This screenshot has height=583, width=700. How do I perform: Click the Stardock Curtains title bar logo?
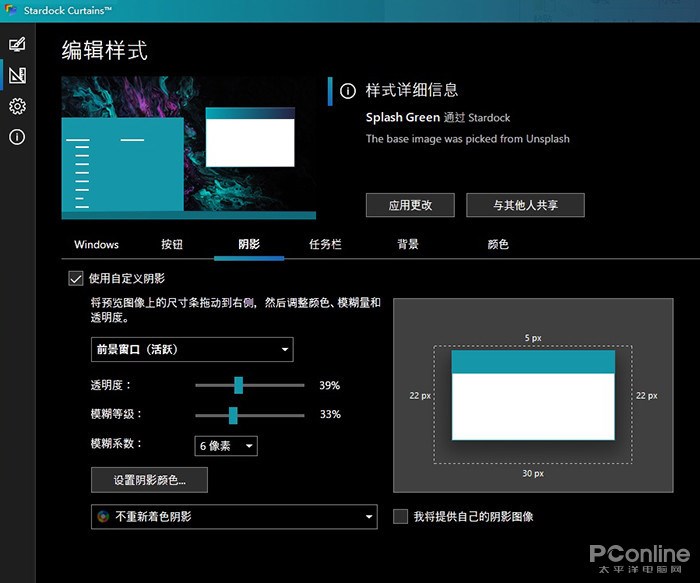[10, 10]
